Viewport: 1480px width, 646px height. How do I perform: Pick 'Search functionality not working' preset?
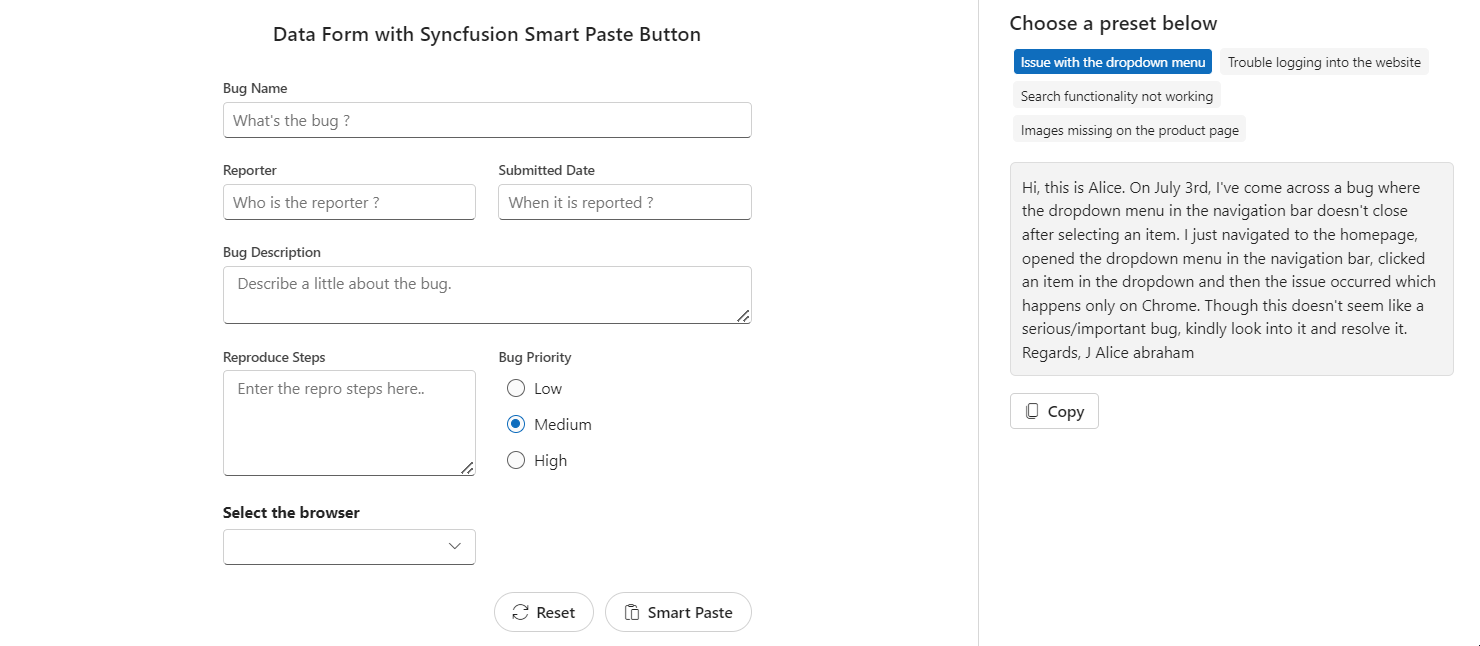tap(1116, 96)
